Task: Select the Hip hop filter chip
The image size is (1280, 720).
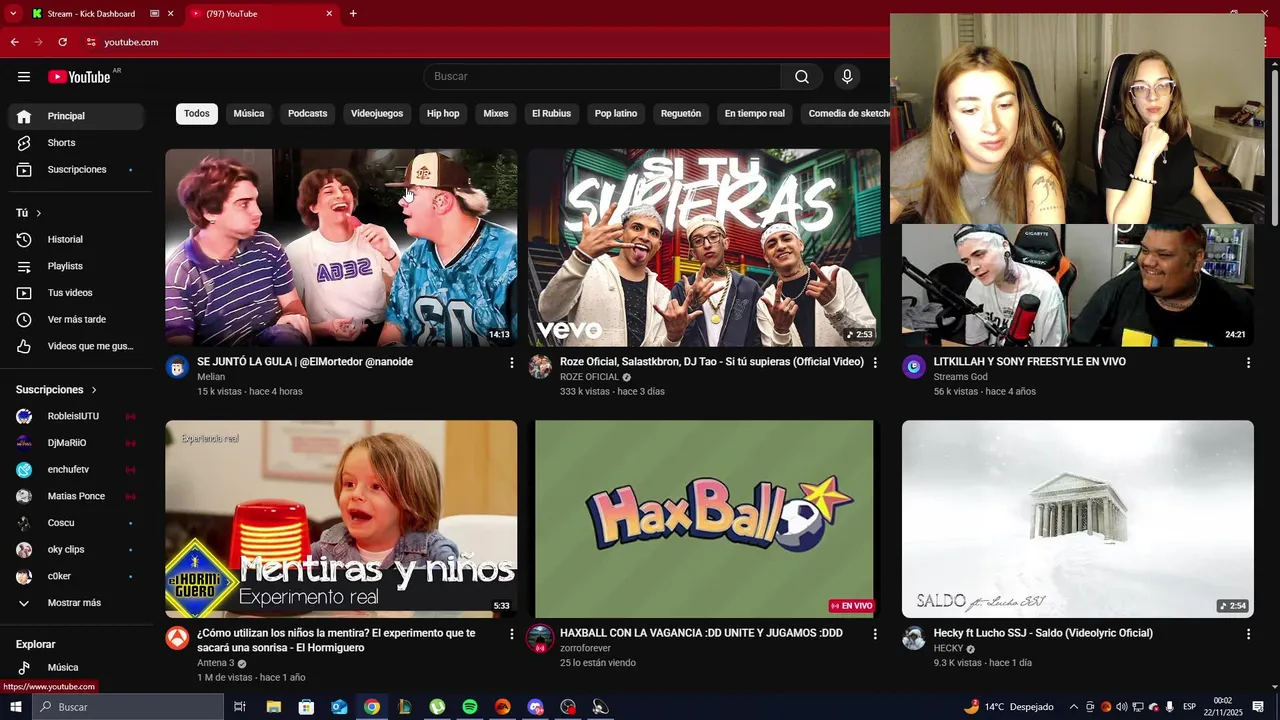Action: pos(443,114)
